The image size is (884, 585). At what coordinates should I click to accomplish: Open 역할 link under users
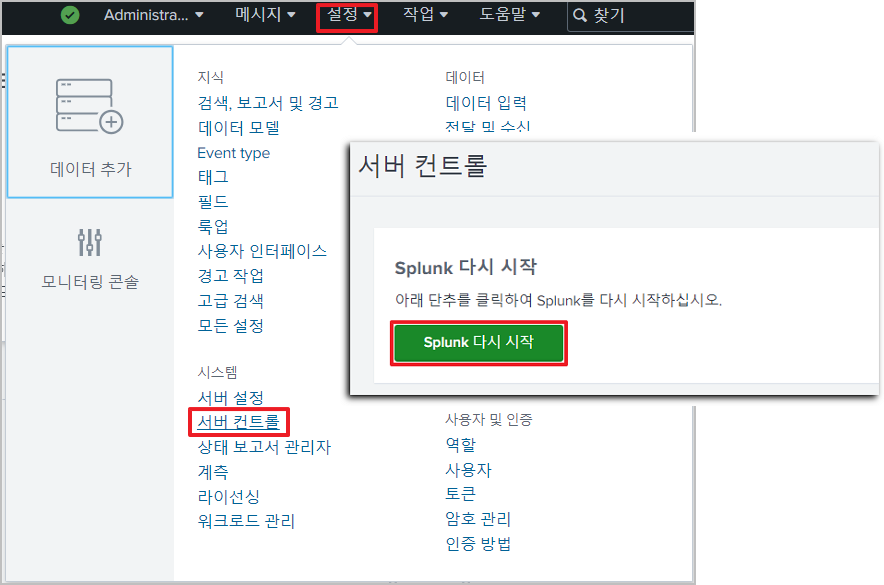461,445
